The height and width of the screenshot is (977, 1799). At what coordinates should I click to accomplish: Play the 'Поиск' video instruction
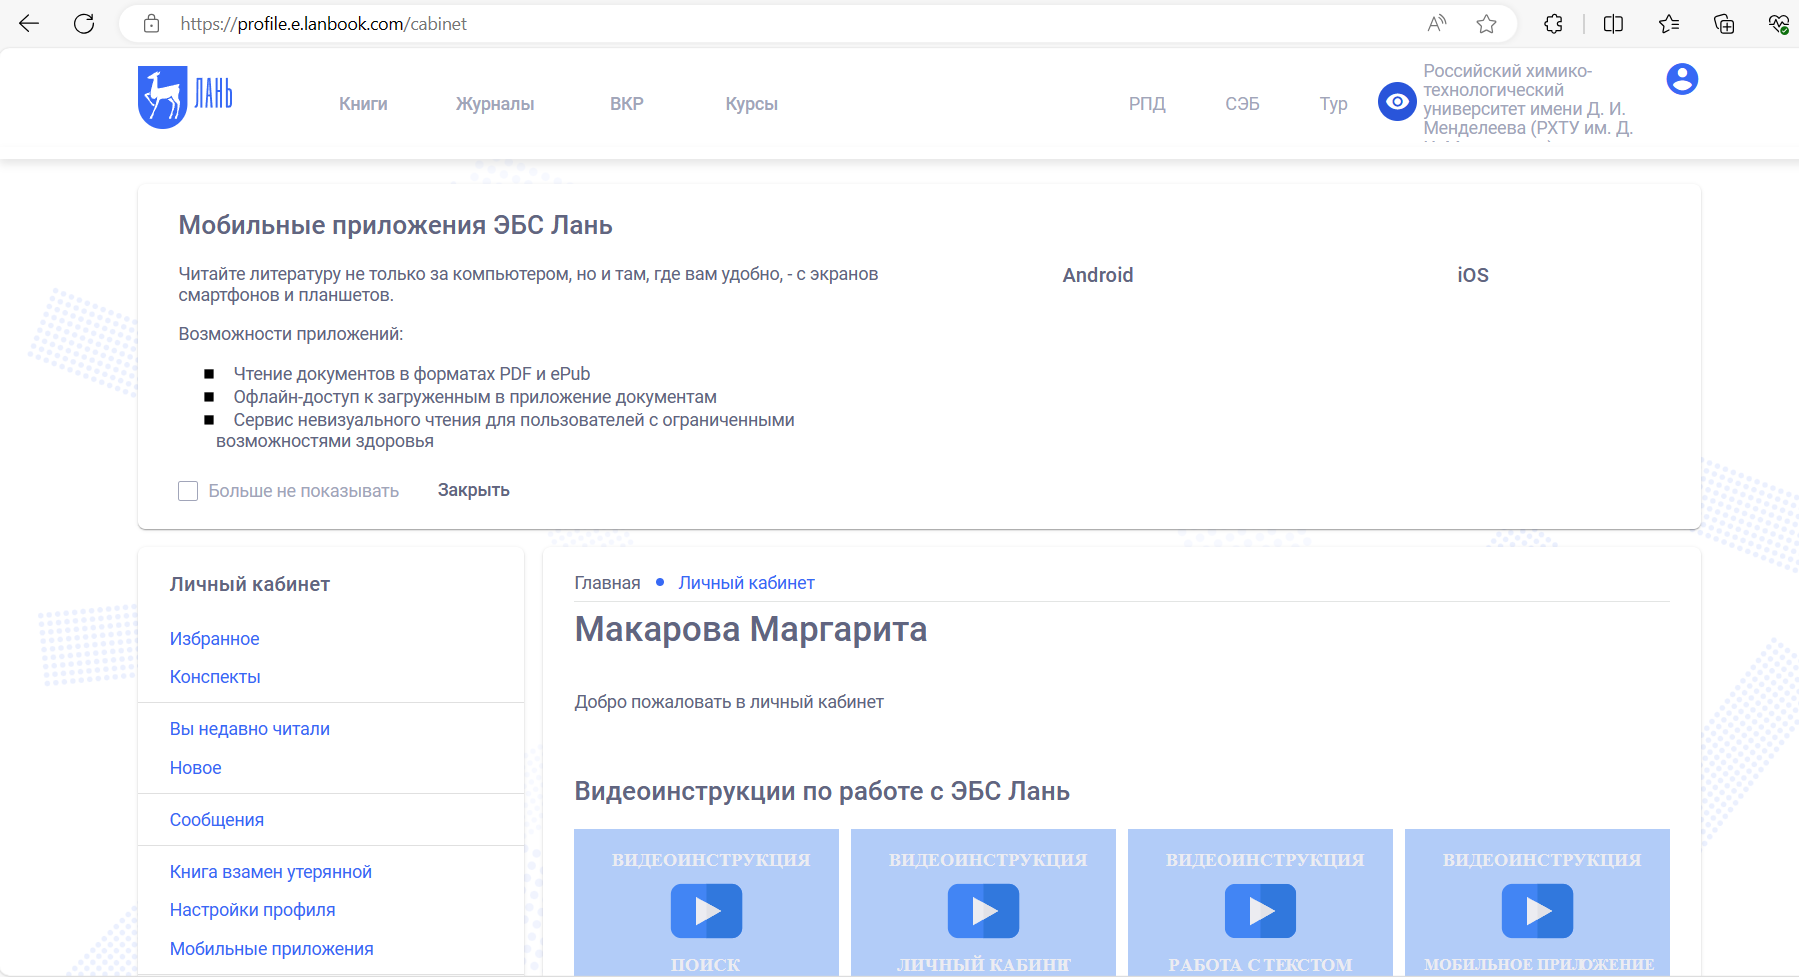point(706,911)
